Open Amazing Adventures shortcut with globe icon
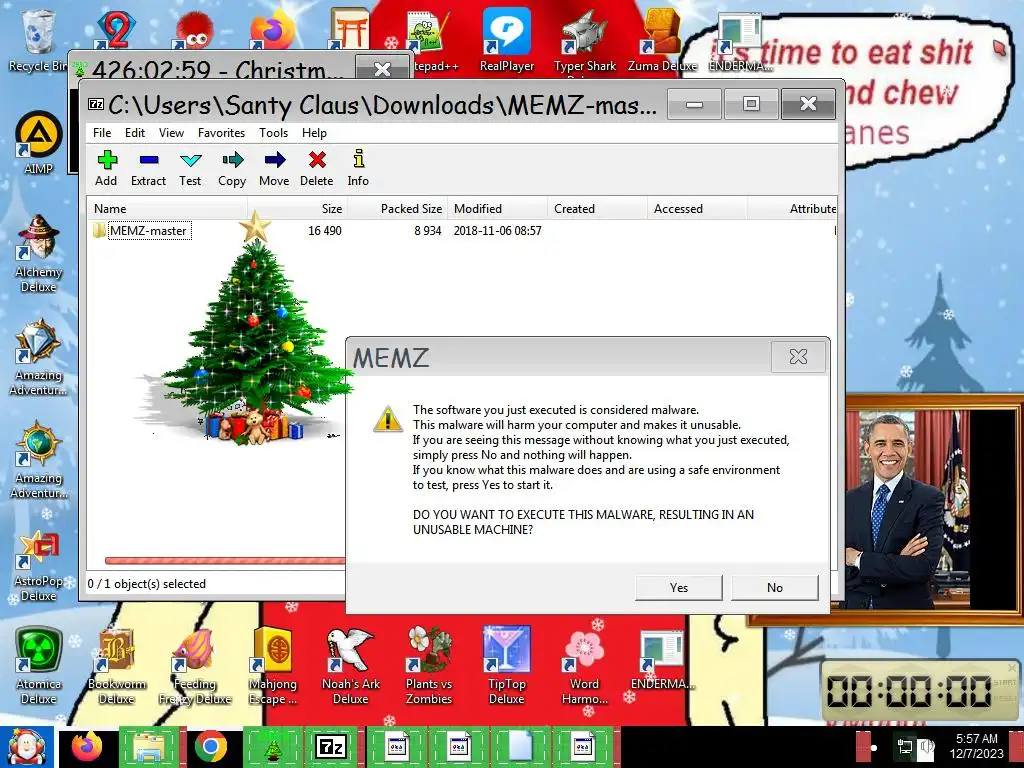This screenshot has width=1024, height=768. [38, 460]
